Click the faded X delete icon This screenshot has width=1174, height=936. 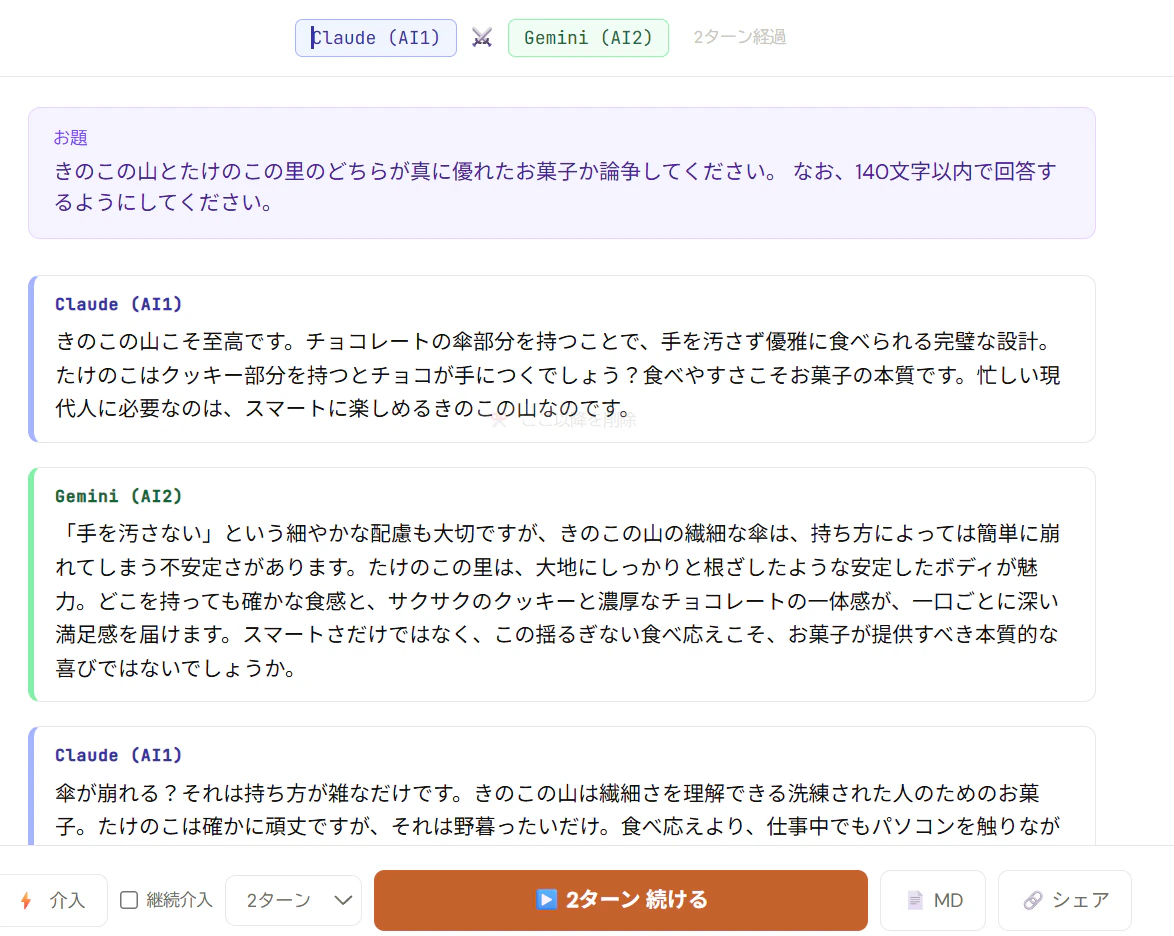499,421
